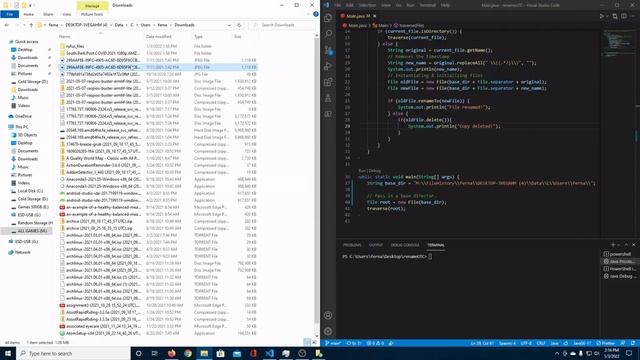Open the File tab in File Explorer
Screen dimensions: 640x360
click(9, 14)
